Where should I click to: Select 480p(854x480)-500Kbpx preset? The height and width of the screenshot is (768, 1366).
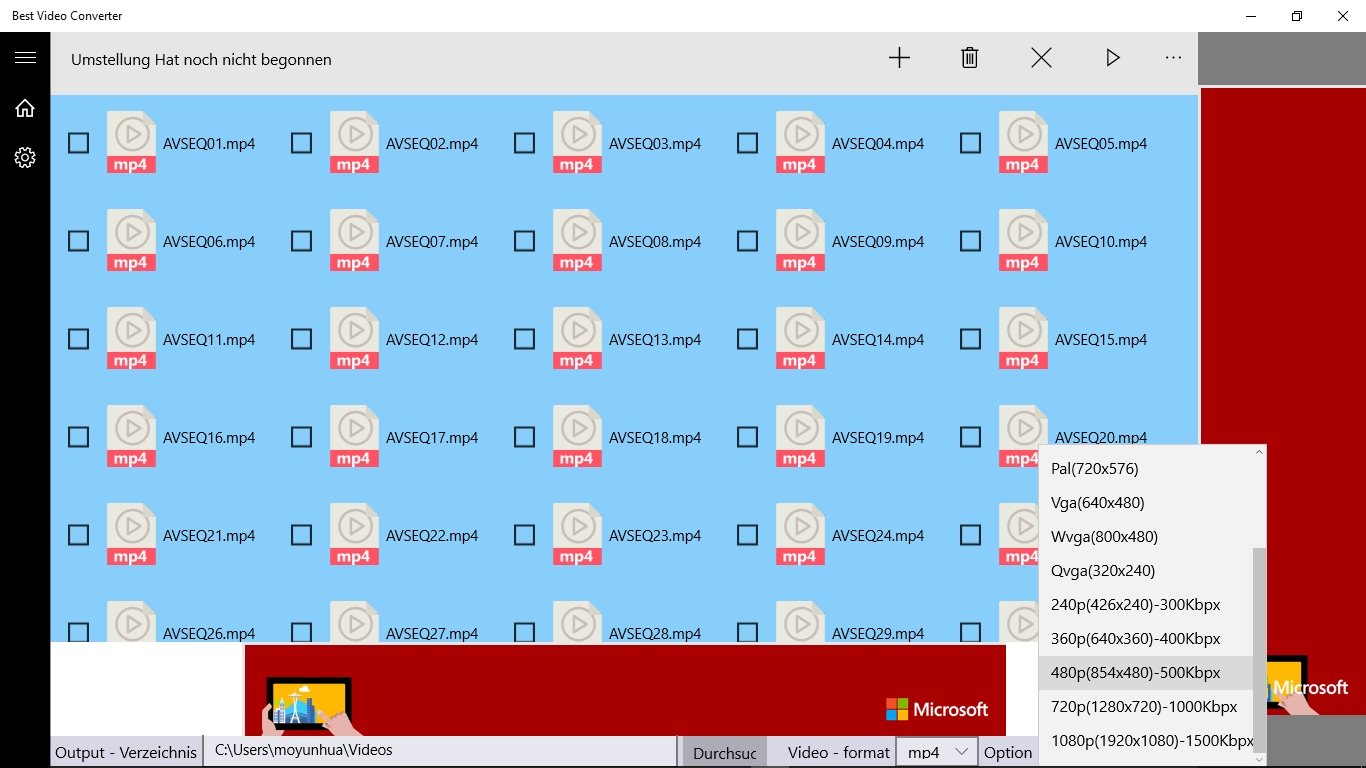pyautogui.click(x=1145, y=672)
